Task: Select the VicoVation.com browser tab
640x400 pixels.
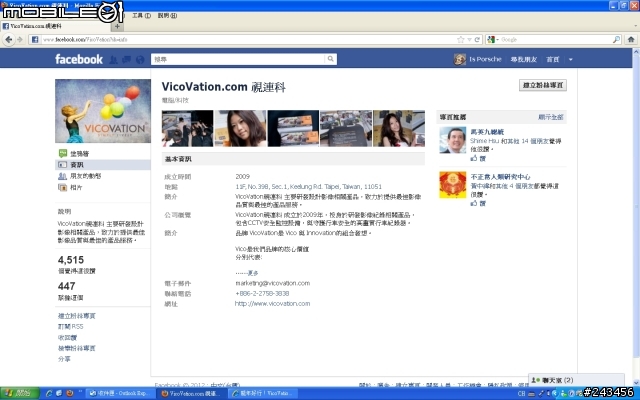Action: [56, 26]
